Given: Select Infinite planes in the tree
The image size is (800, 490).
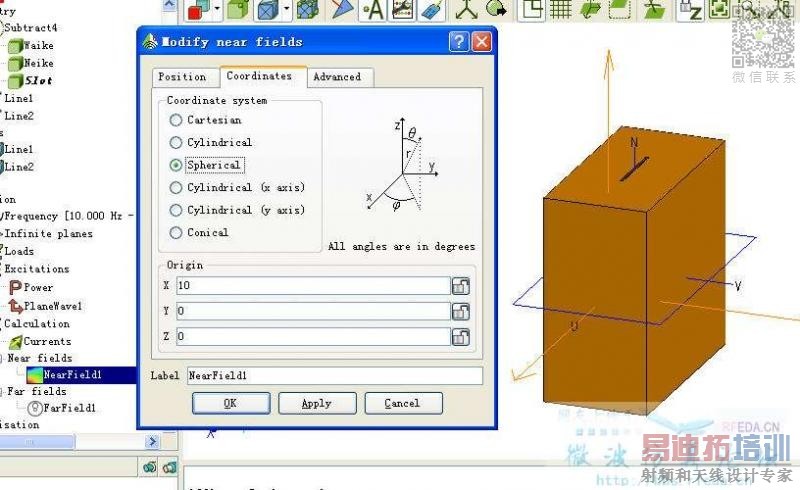Looking at the screenshot, I should click(48, 234).
